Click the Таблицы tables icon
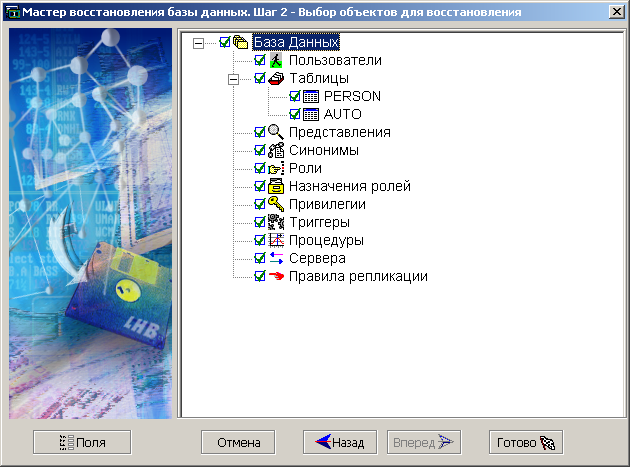The width and height of the screenshot is (630, 467). [277, 79]
